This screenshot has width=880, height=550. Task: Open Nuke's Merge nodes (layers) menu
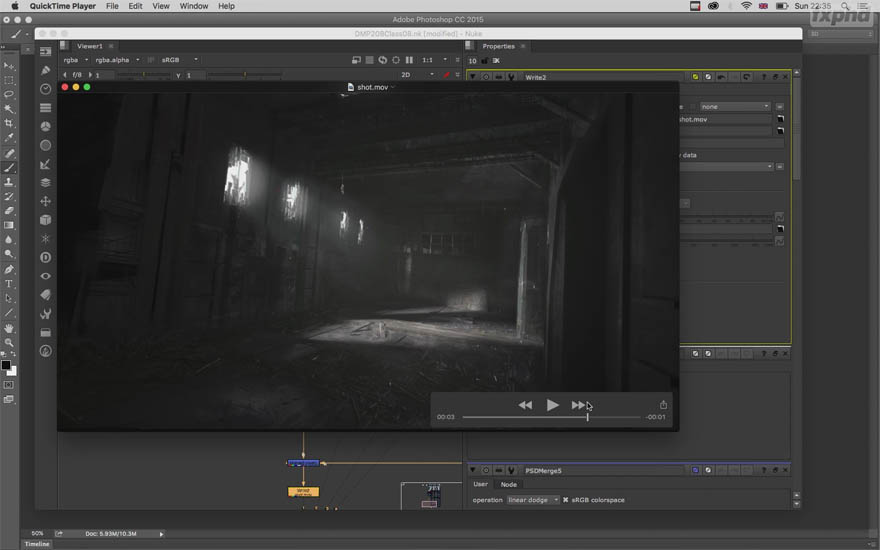(x=45, y=182)
